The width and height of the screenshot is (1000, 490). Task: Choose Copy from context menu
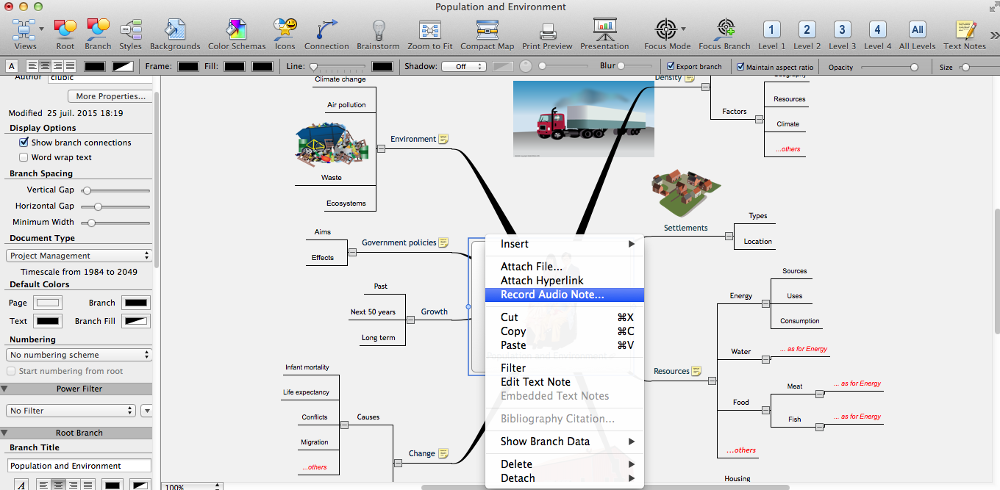[564, 331]
